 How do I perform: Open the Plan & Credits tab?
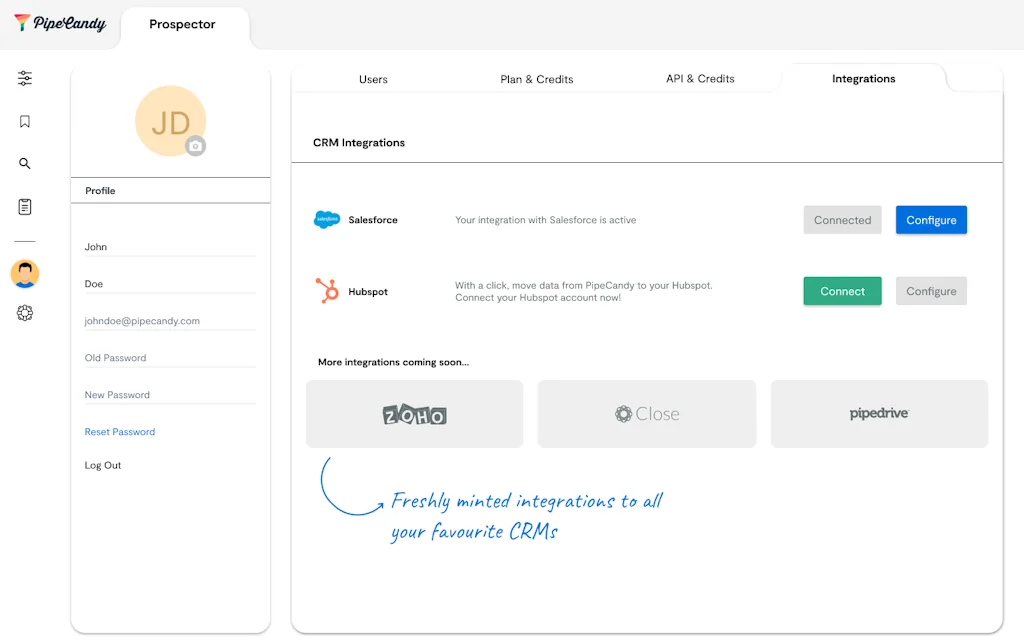tap(537, 79)
